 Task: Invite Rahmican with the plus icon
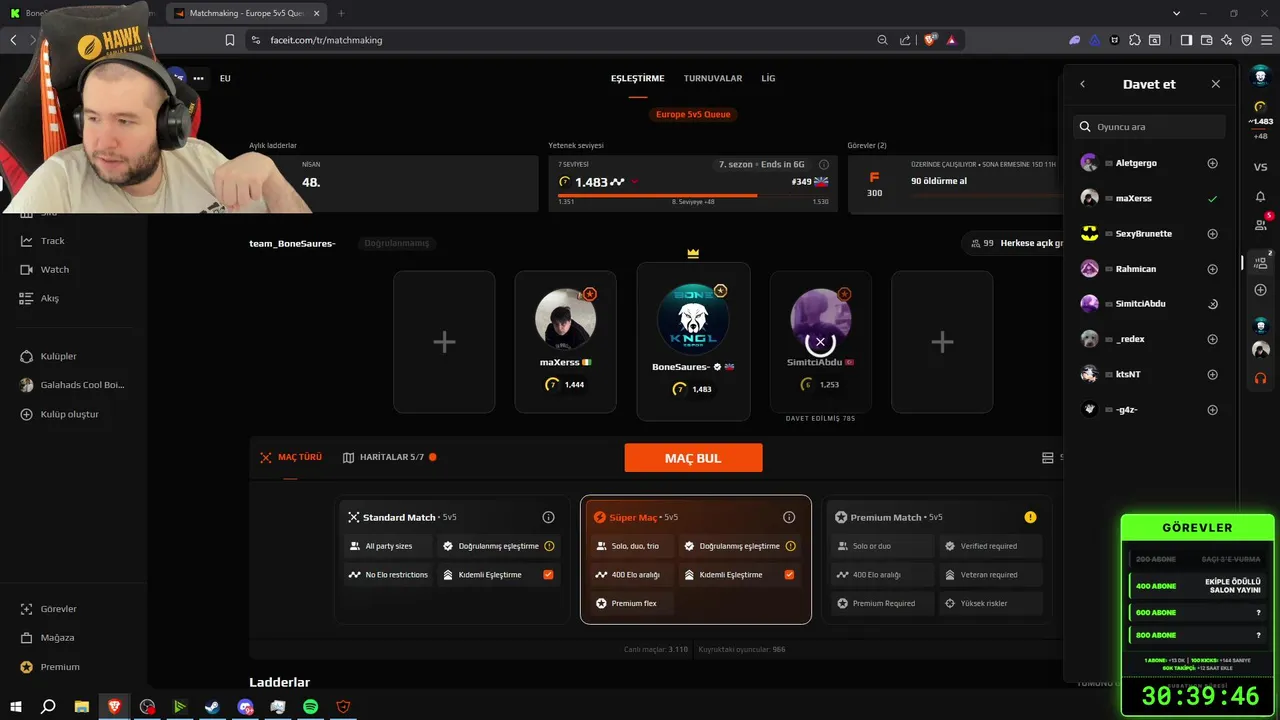1212,269
